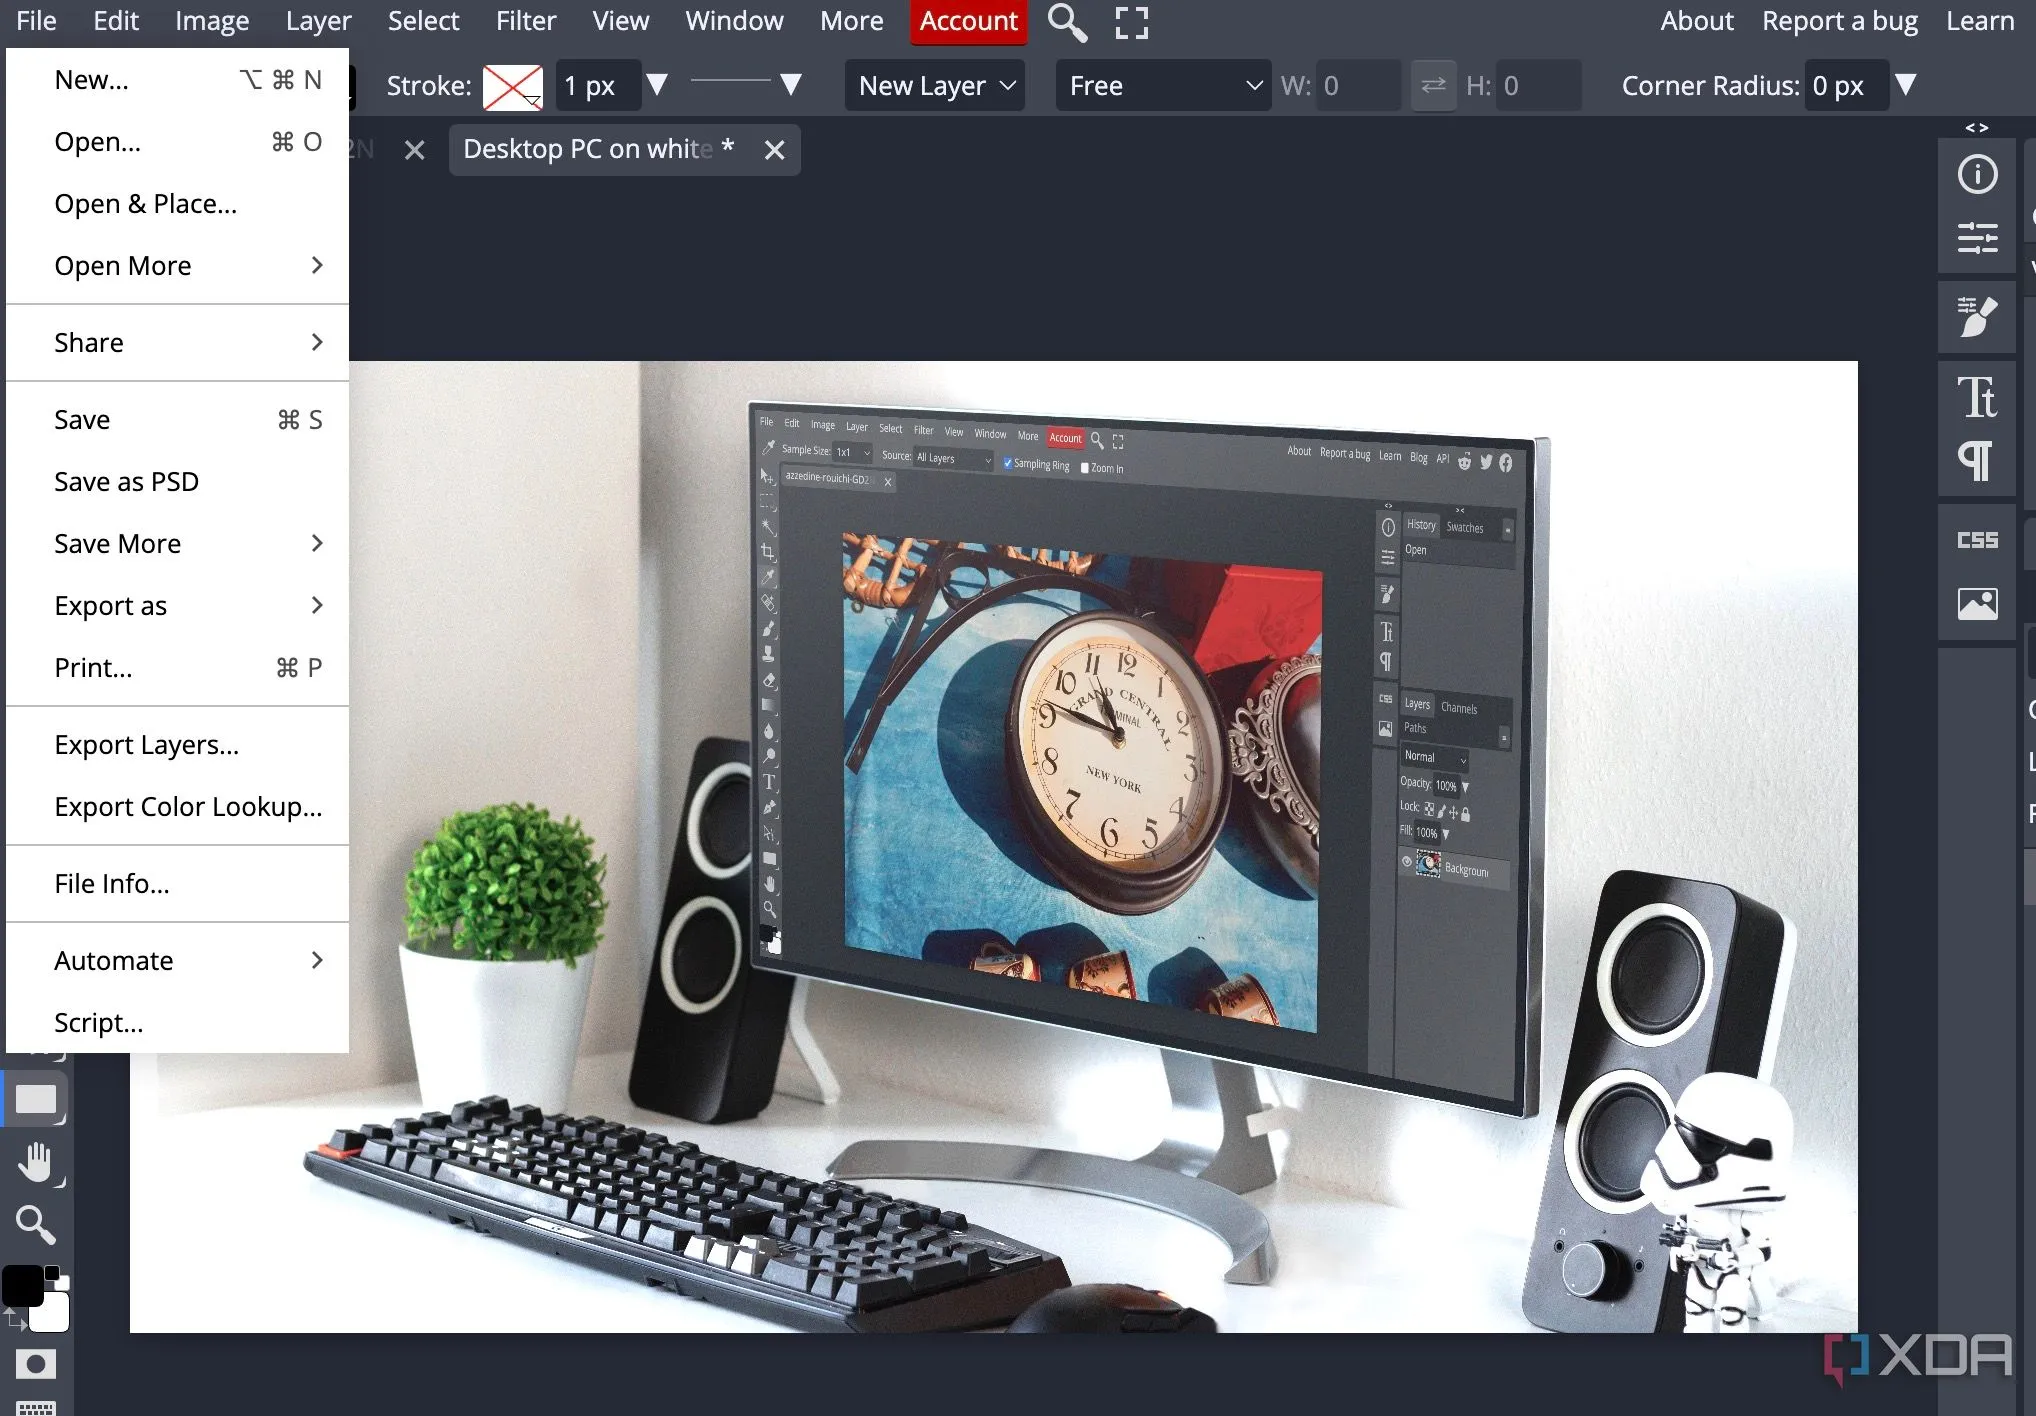
Task: Open the New Layer dropdown
Action: [935, 86]
